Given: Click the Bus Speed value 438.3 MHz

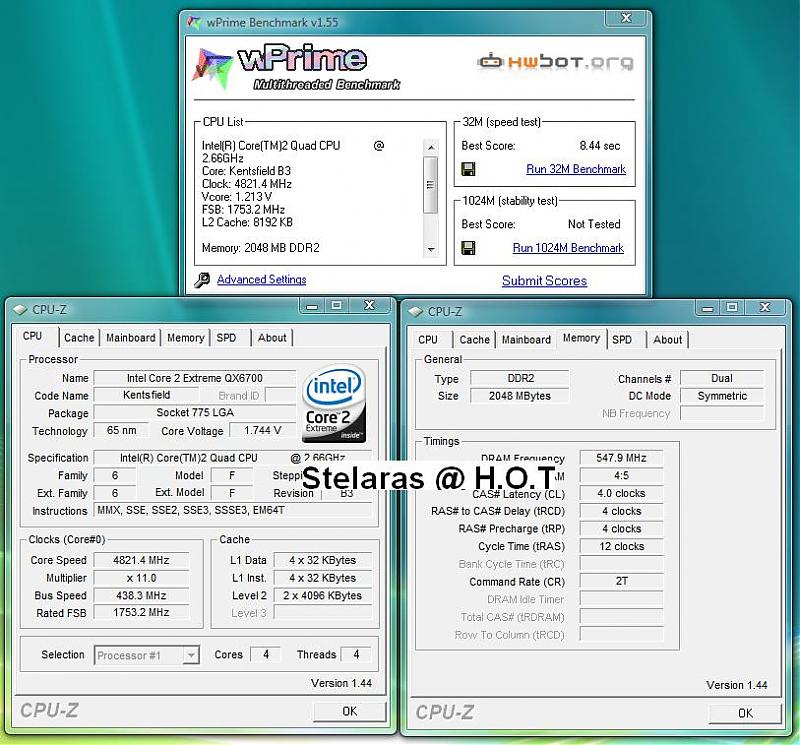Looking at the screenshot, I should (141, 595).
